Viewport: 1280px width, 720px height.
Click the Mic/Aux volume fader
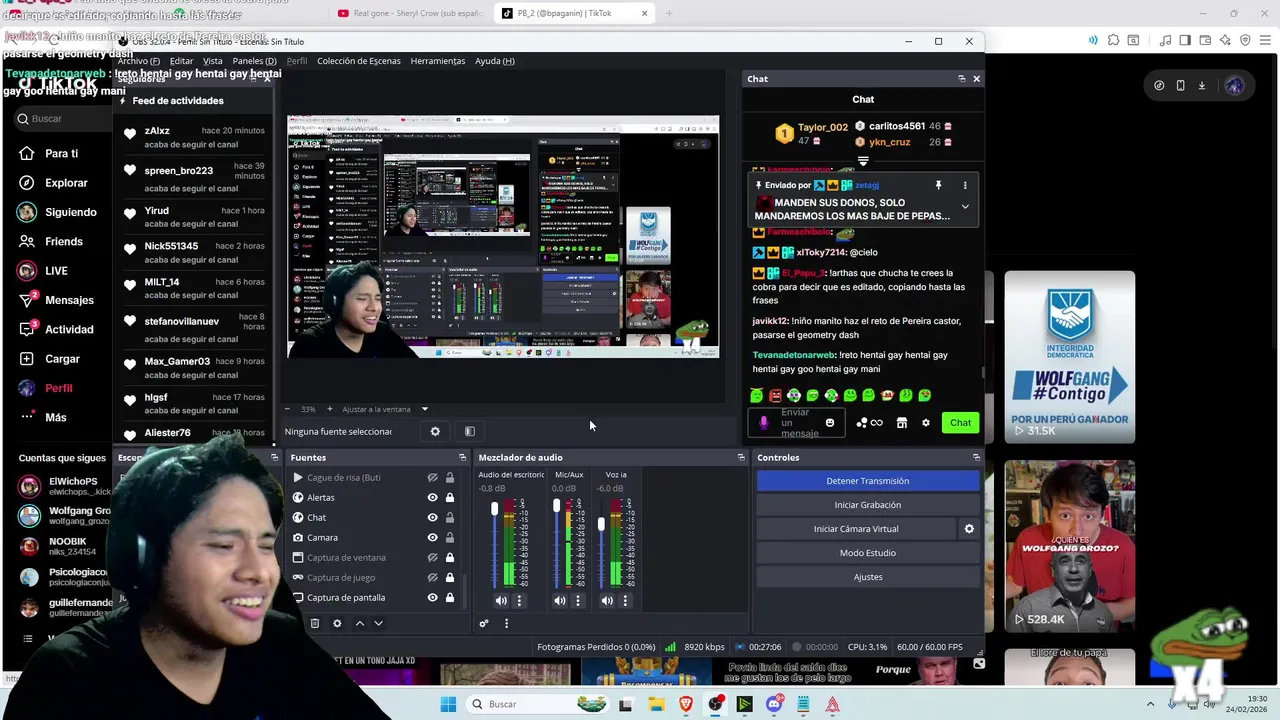click(x=556, y=506)
